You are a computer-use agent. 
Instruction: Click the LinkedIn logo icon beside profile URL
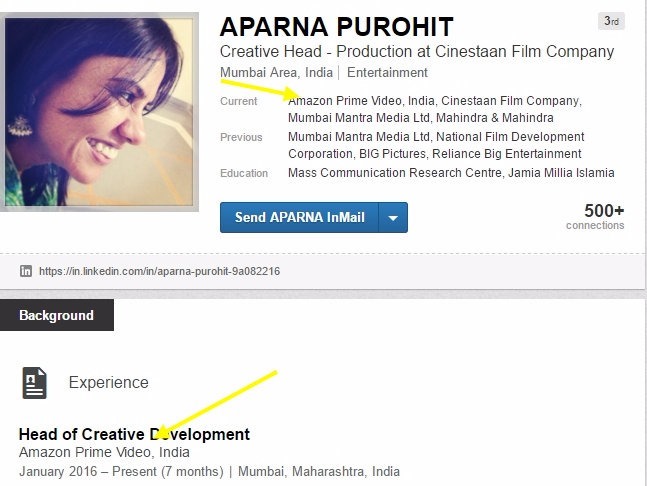click(x=26, y=271)
